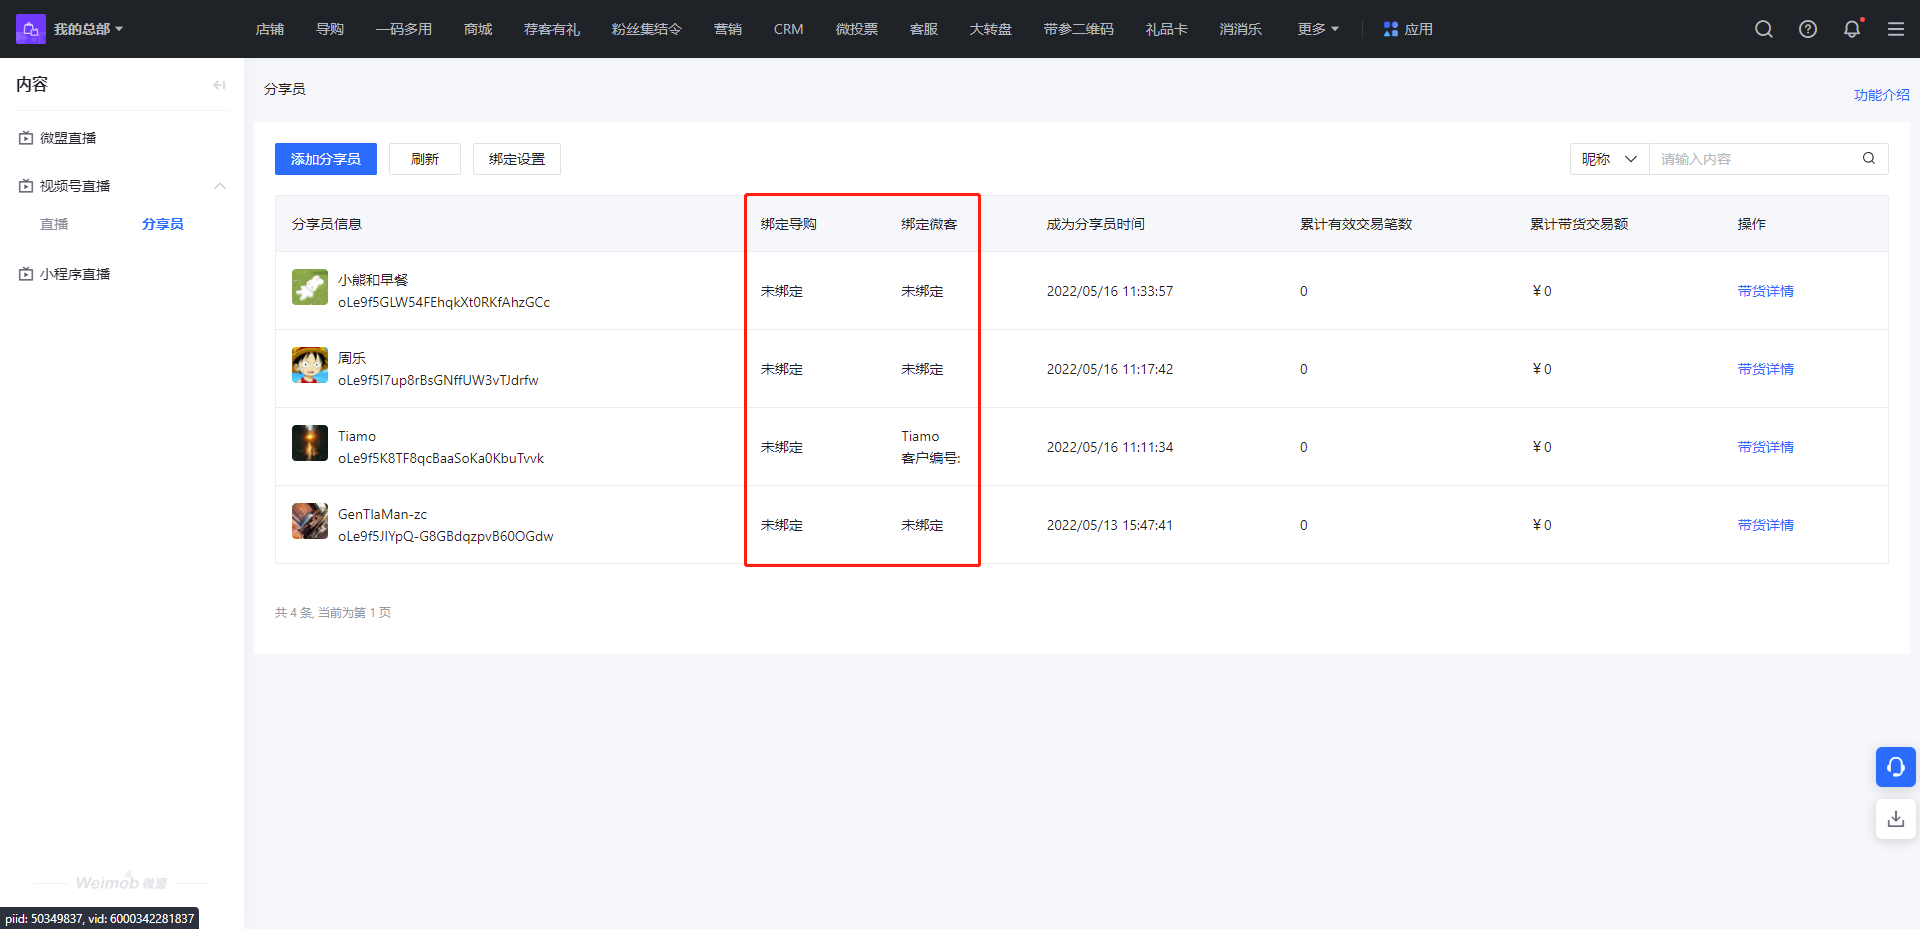The height and width of the screenshot is (929, 1920).
Task: Click Tiamo avatar thumbnail
Action: tap(310, 443)
